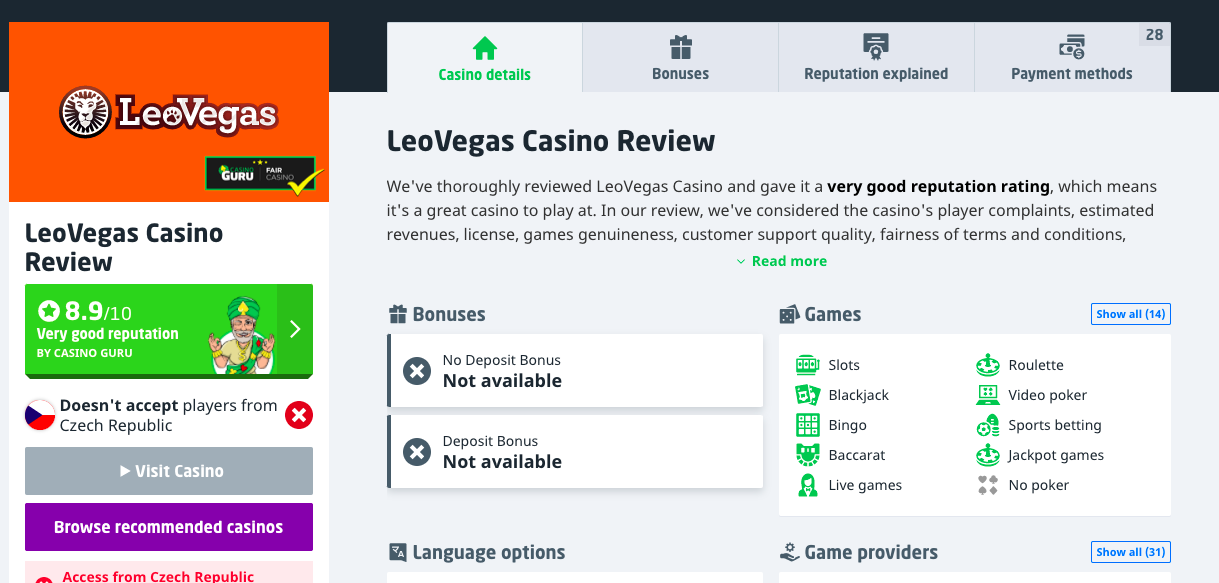Image resolution: width=1219 pixels, height=583 pixels.
Task: Switch to the Bonuses tab
Action: tap(680, 58)
